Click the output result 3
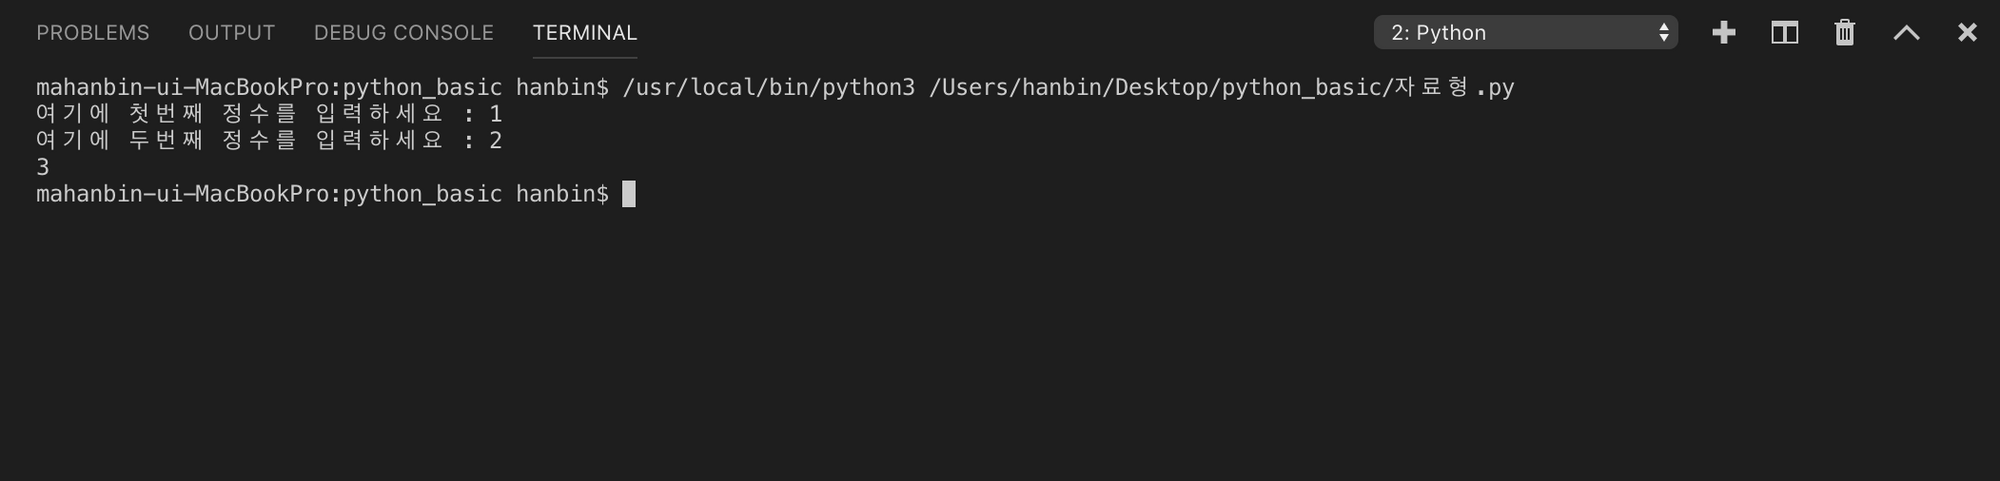The height and width of the screenshot is (481, 2000). tap(43, 167)
